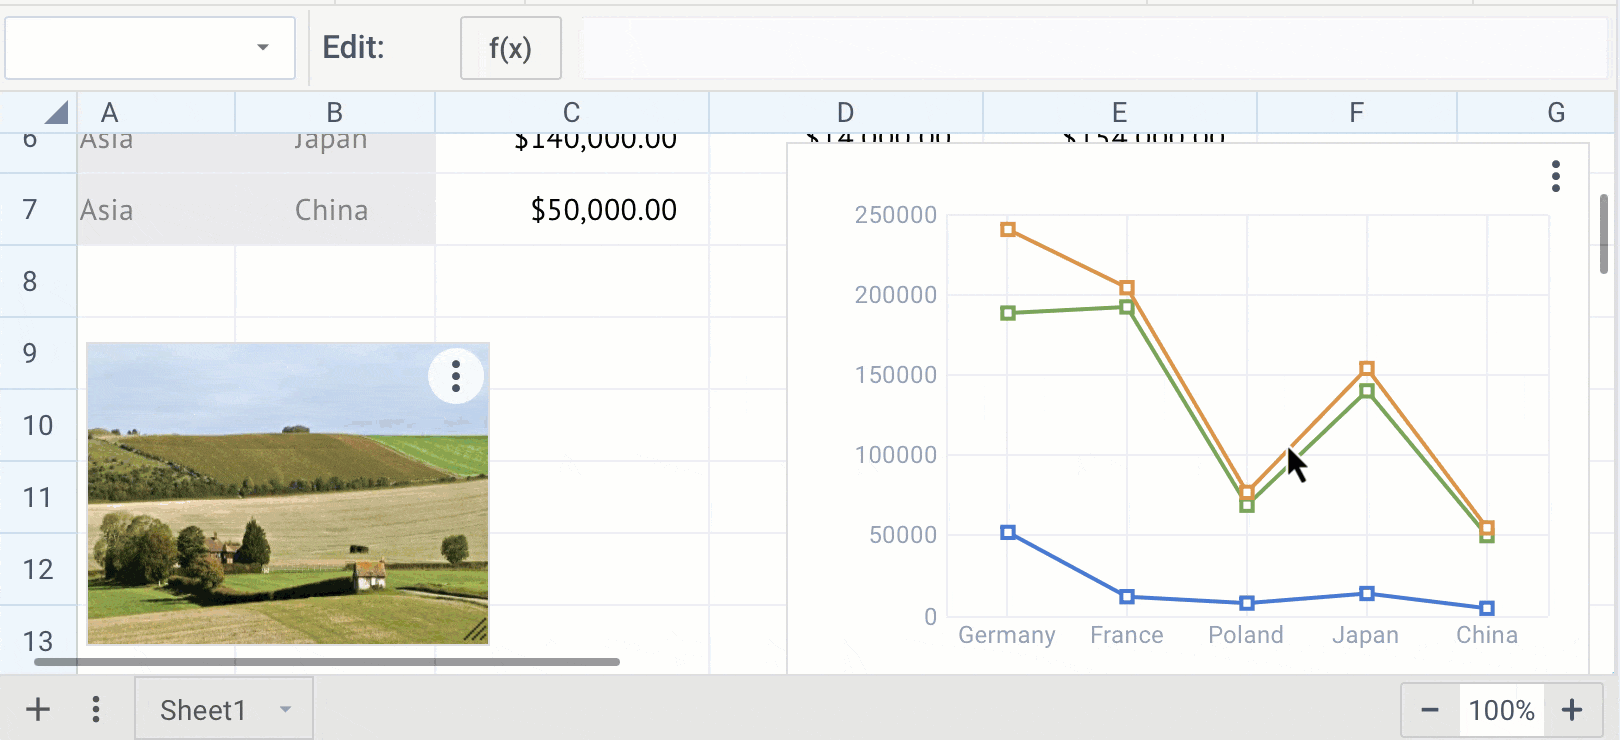
Task: Click the select-all corner triangle
Action: (x=56, y=112)
